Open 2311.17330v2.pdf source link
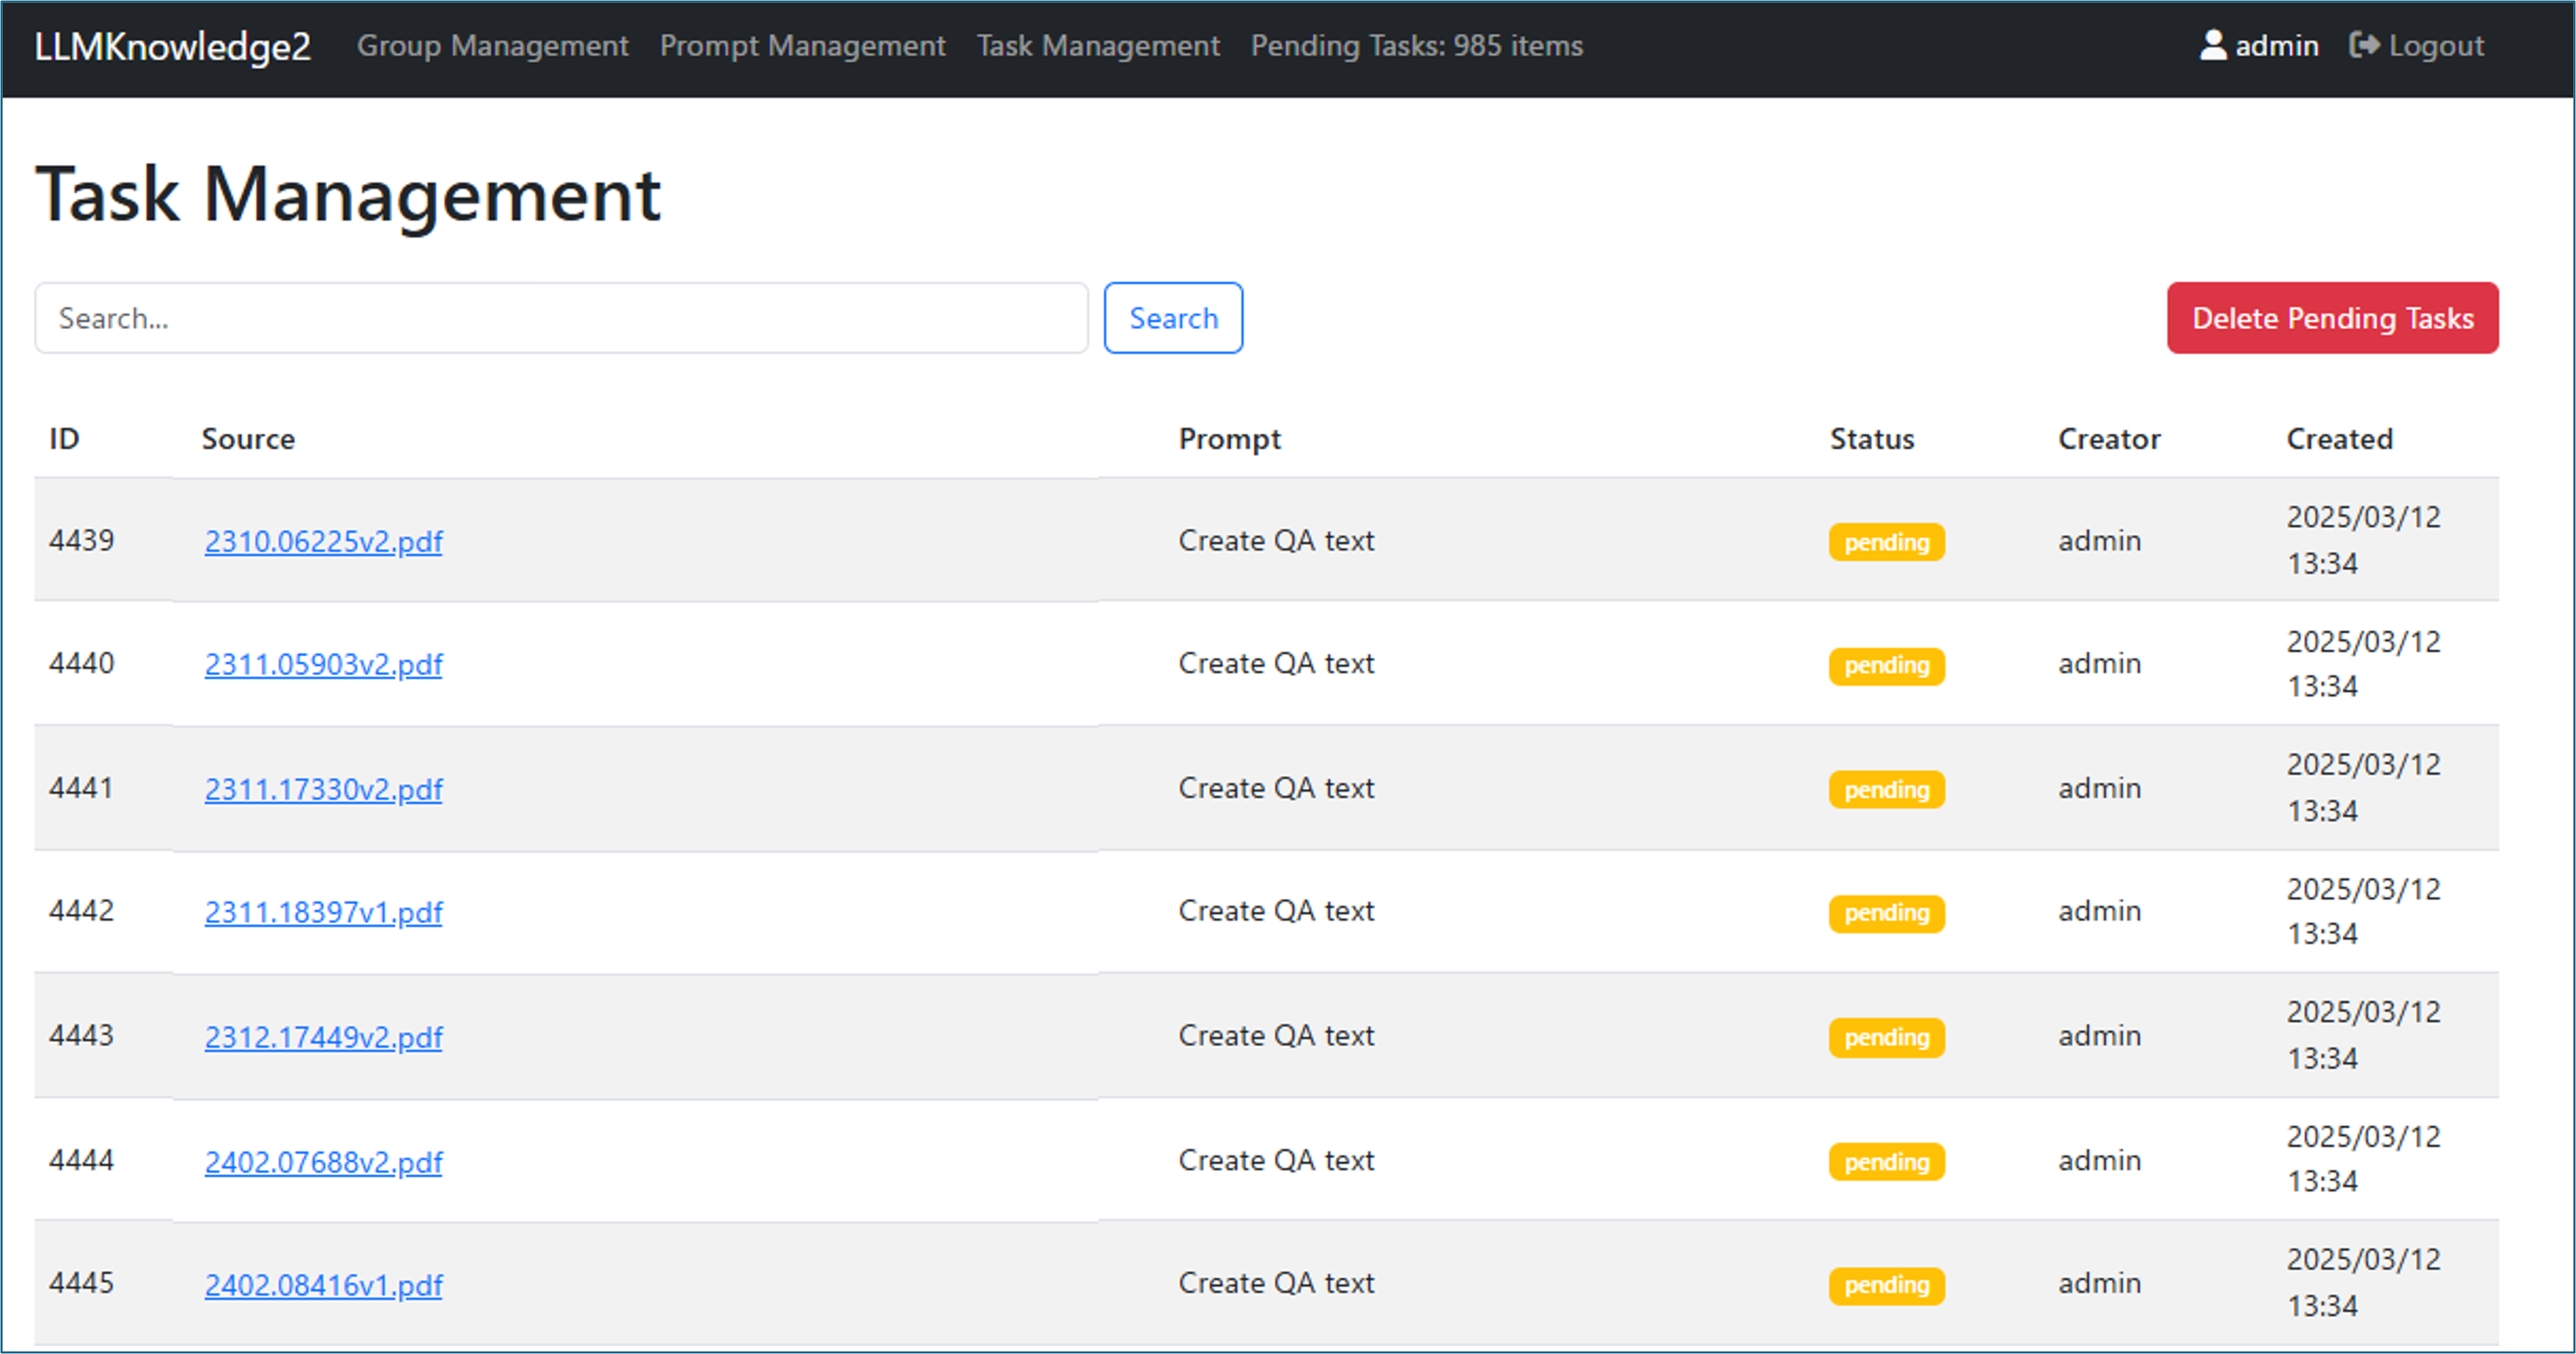Viewport: 2576px width, 1354px height. pyautogui.click(x=323, y=789)
